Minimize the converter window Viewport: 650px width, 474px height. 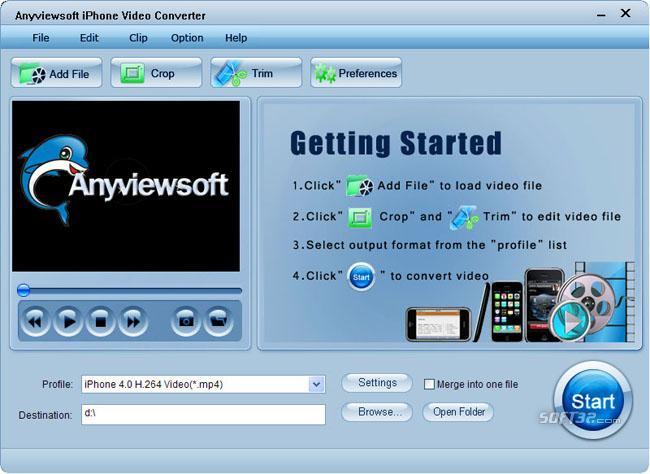click(601, 15)
